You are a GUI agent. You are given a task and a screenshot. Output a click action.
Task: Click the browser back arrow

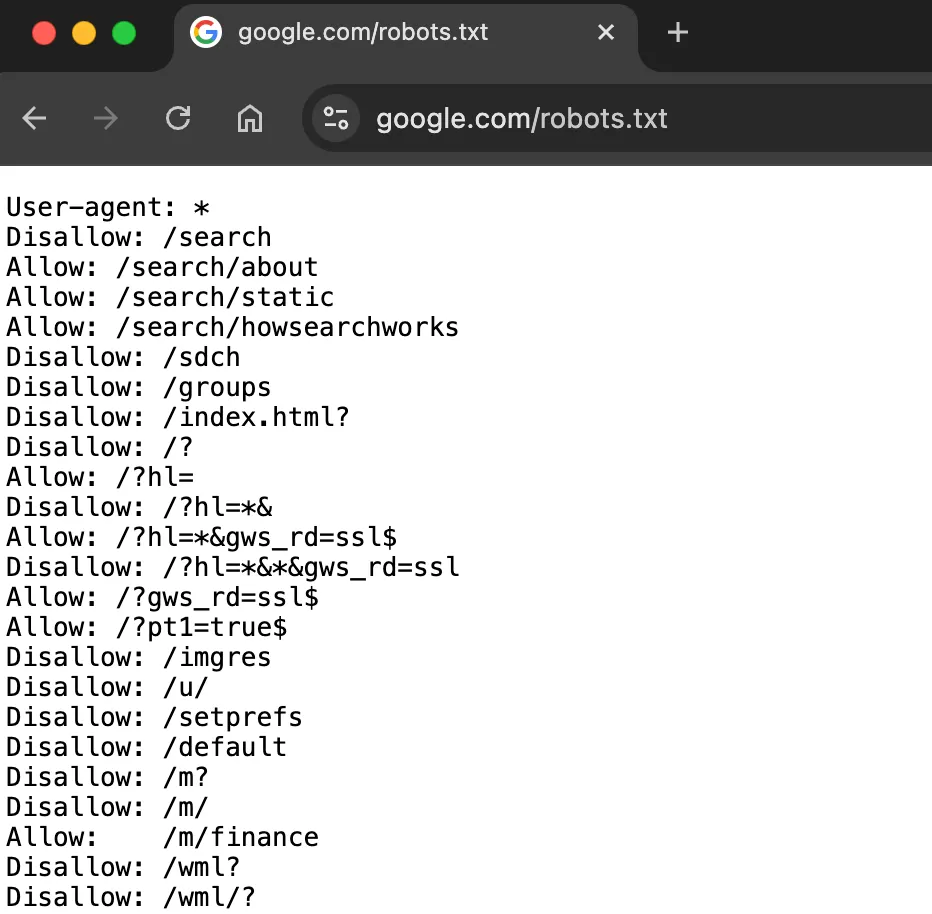[x=34, y=118]
